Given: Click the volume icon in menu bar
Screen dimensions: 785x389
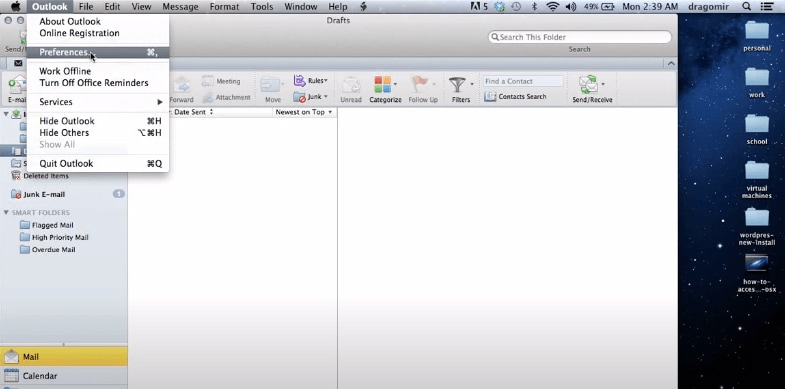Looking at the screenshot, I should [x=571, y=7].
